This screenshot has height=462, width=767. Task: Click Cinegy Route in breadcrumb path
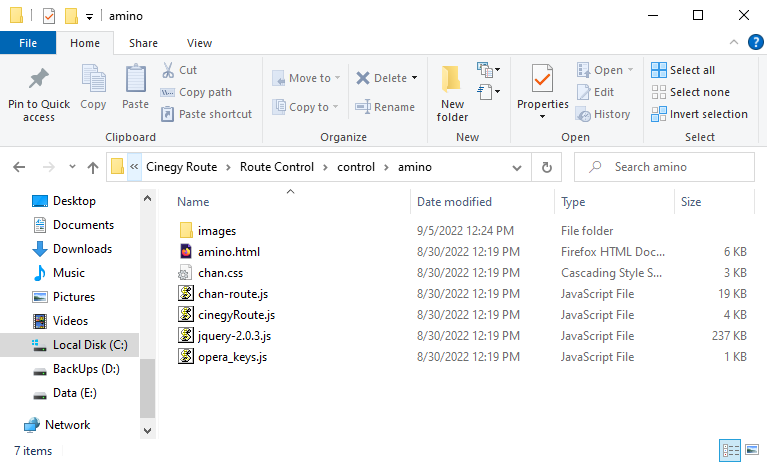point(181,167)
